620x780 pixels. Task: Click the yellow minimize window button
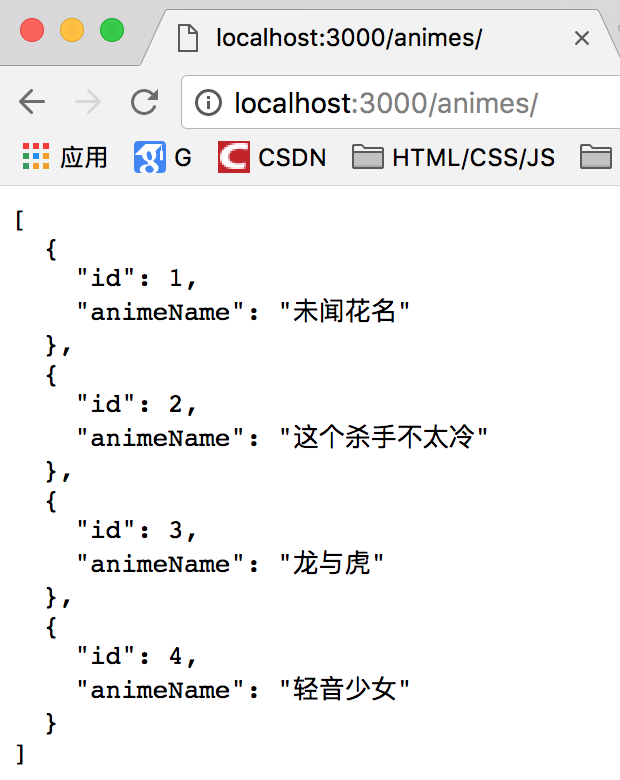click(x=72, y=30)
